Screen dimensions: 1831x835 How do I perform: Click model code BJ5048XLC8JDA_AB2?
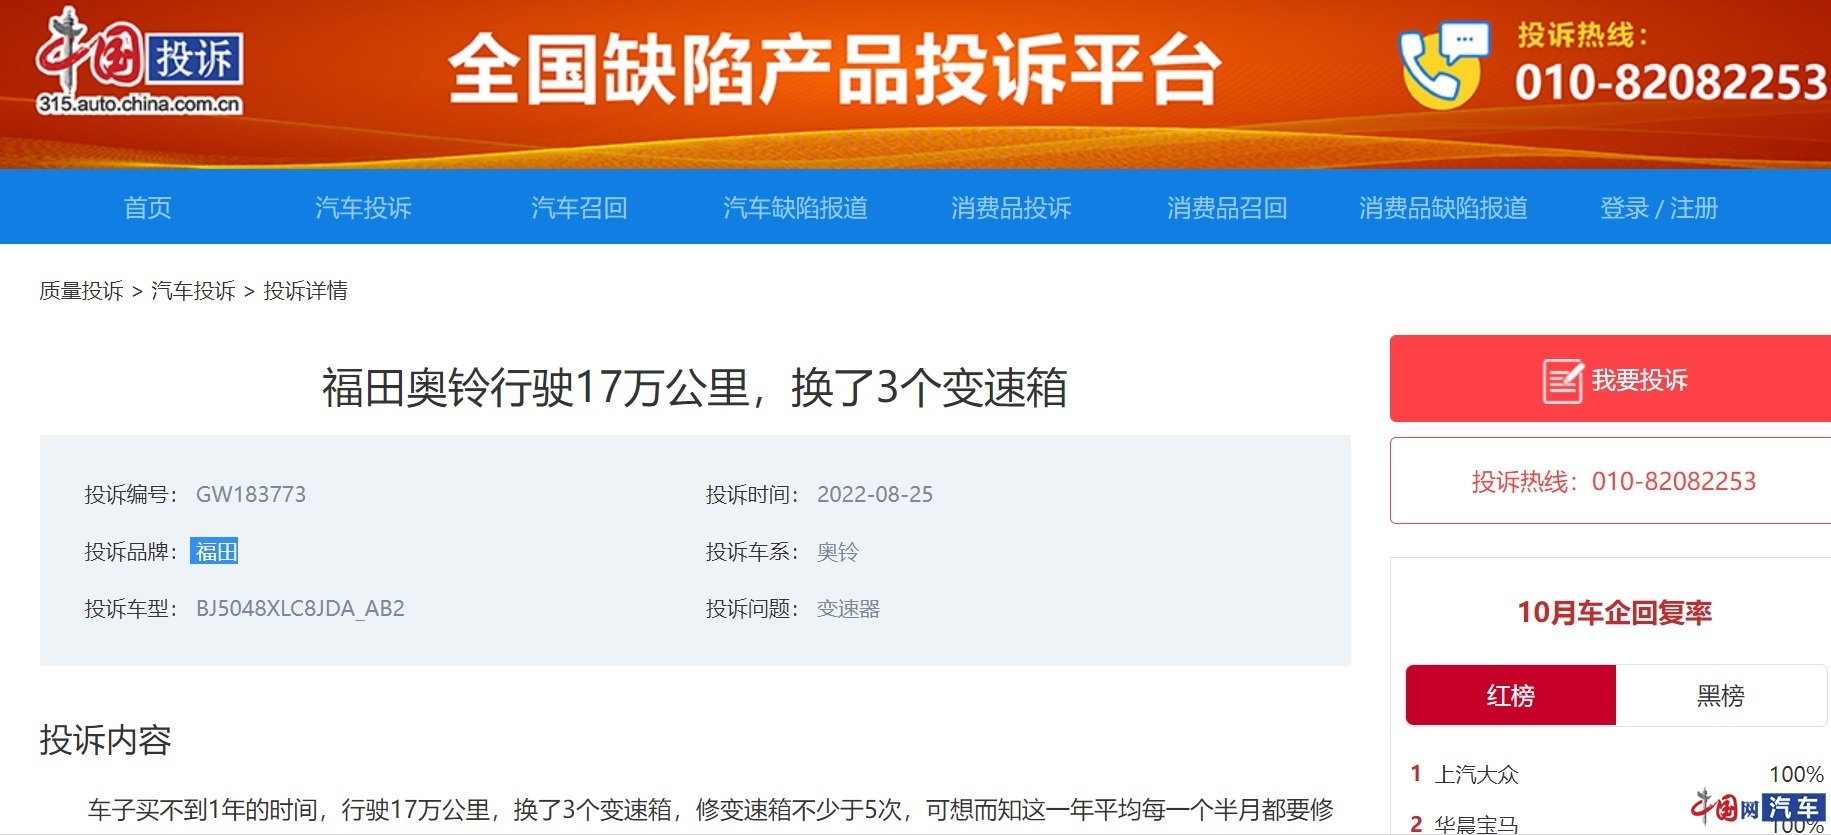300,609
